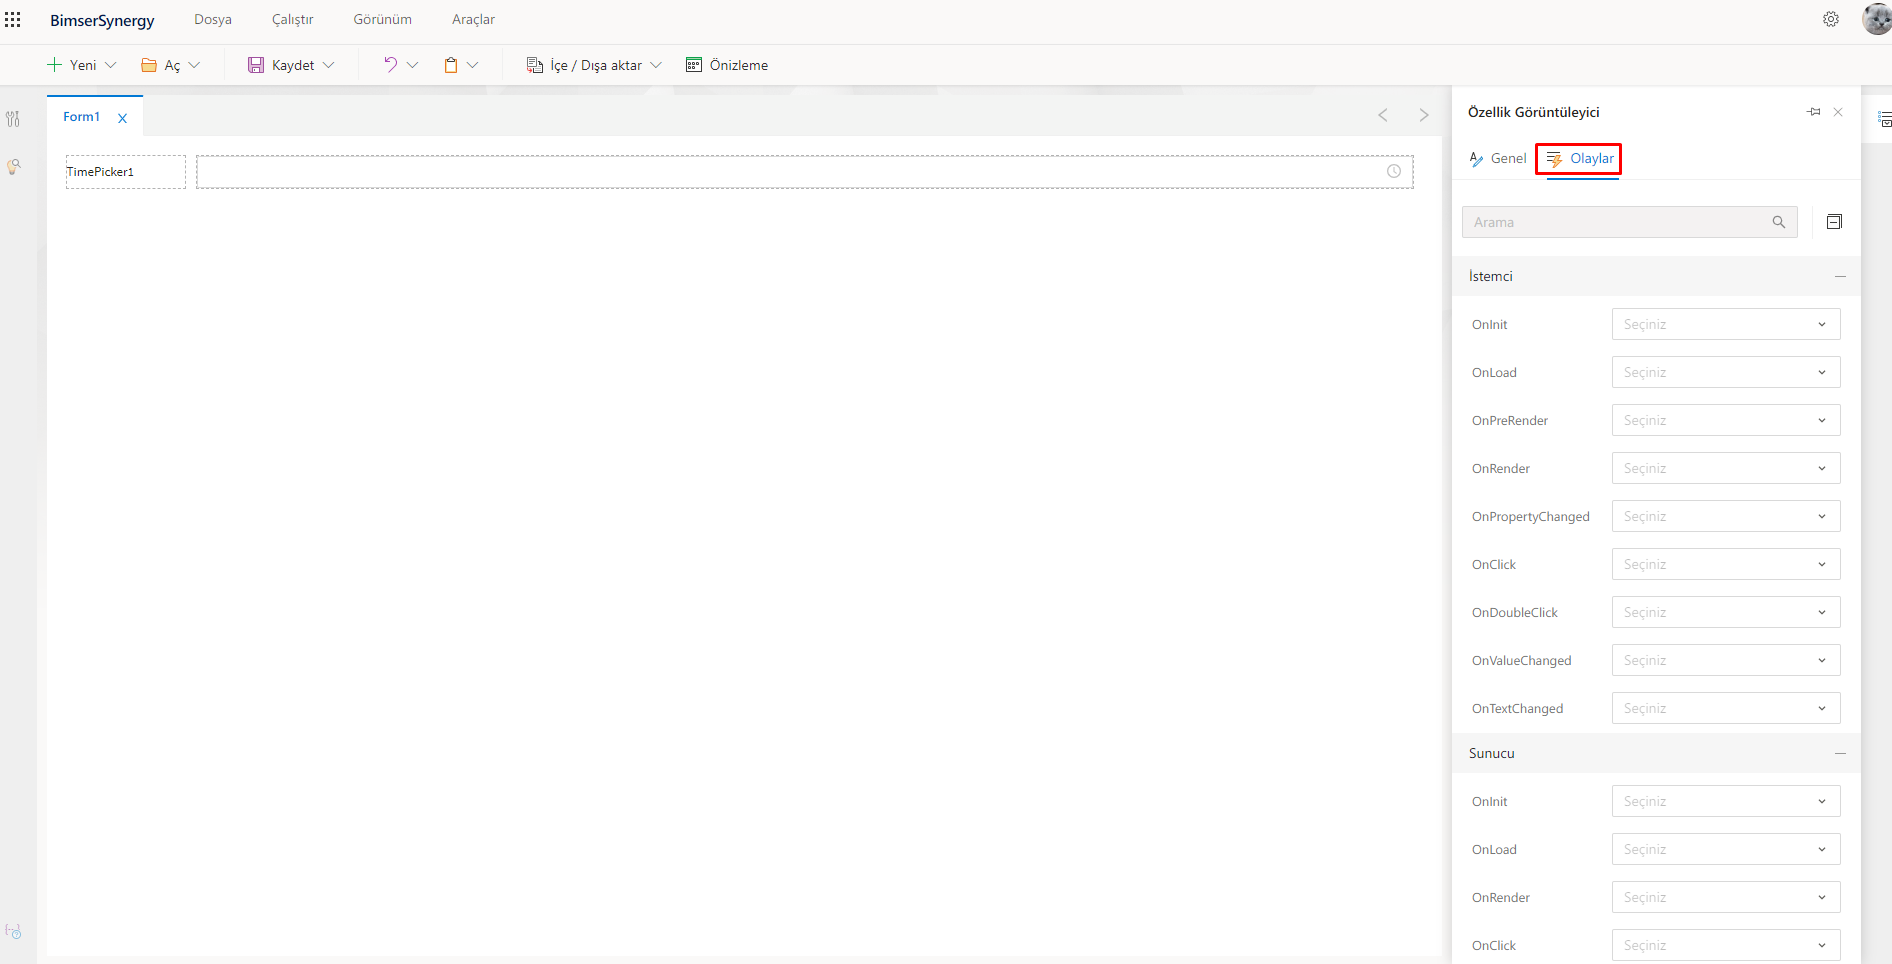This screenshot has width=1892, height=964.
Task: Open the İstemci OnRender dropdown
Action: click(1726, 468)
